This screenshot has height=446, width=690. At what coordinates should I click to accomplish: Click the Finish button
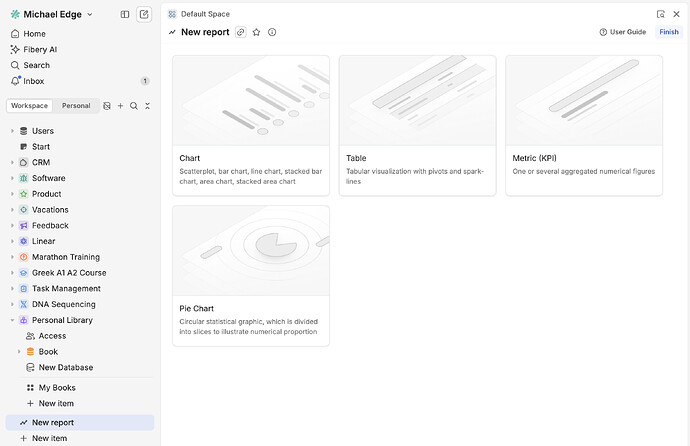pos(669,32)
